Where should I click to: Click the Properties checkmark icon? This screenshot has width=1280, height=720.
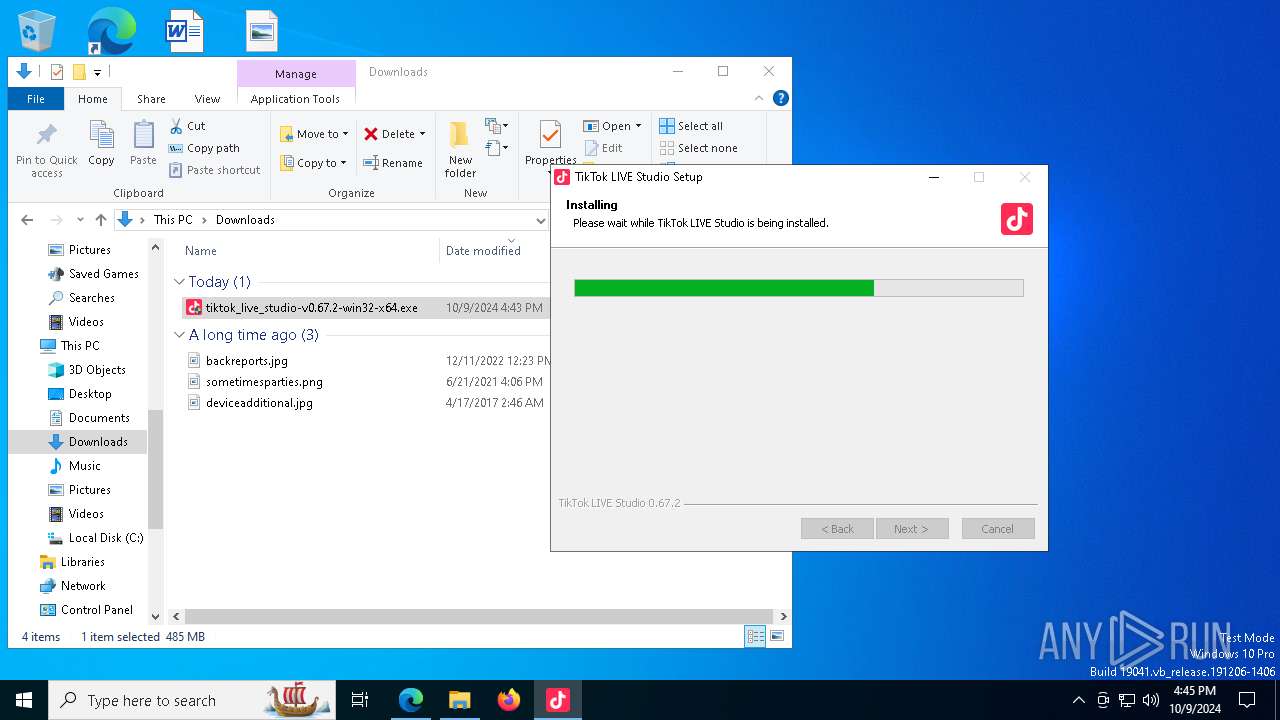(x=550, y=134)
